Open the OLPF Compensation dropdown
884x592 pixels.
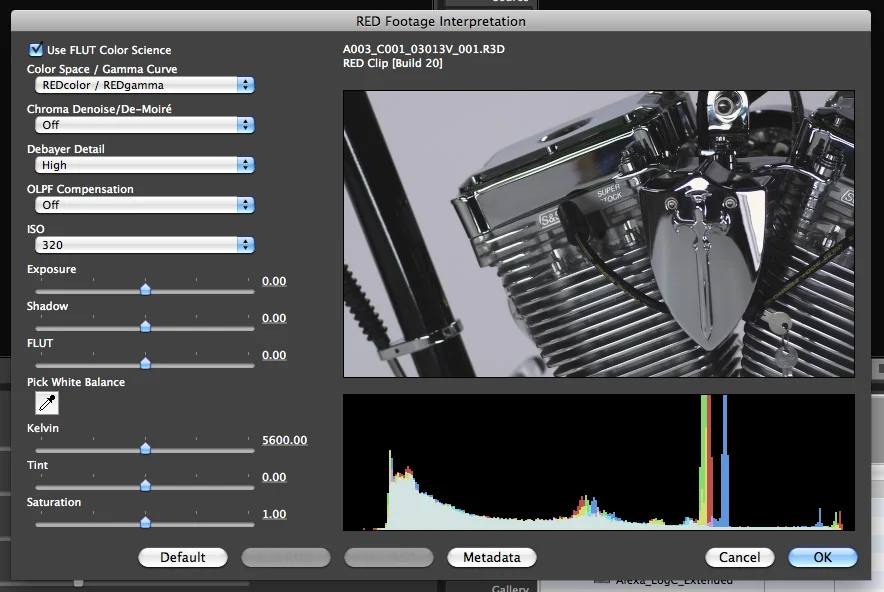point(144,205)
